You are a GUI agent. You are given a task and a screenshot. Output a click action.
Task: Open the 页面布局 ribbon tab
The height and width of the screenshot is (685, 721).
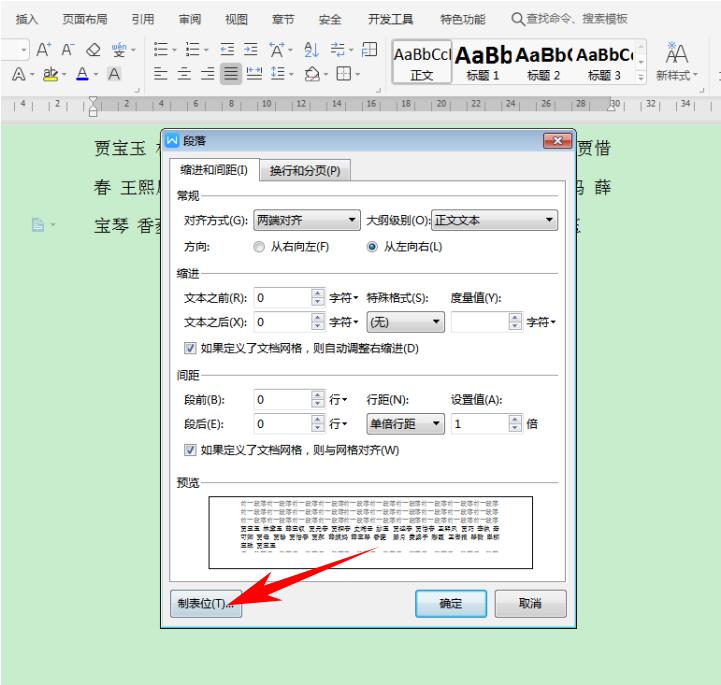coord(85,19)
